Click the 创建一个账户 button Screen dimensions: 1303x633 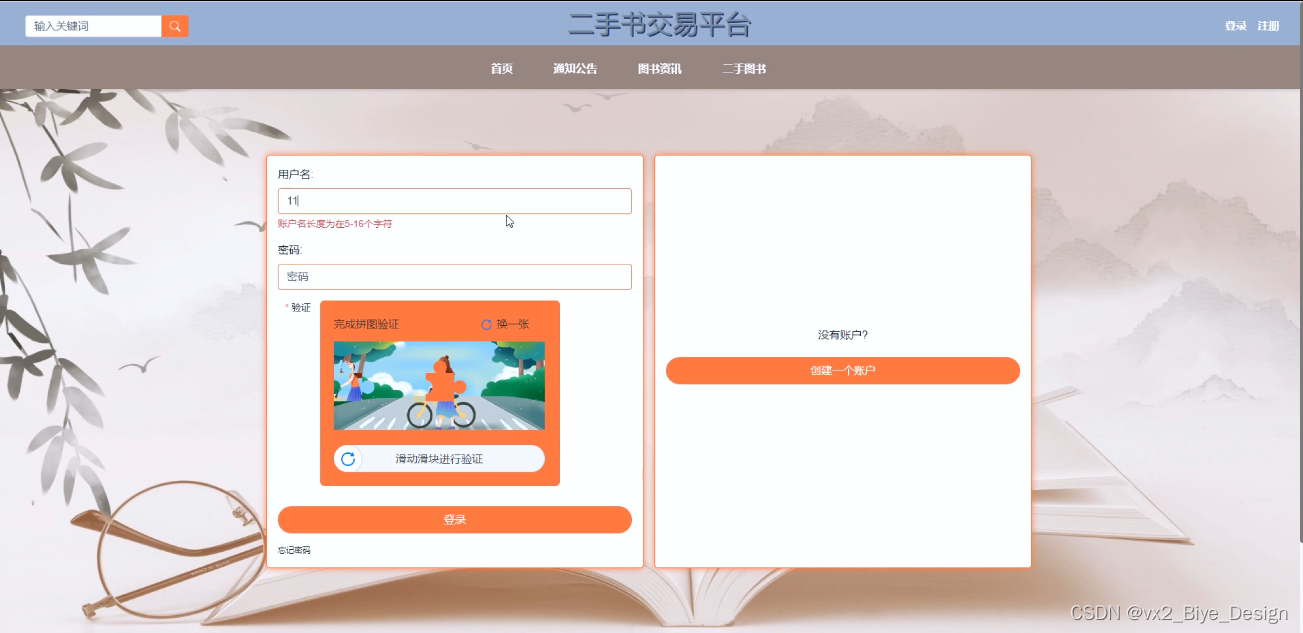[x=843, y=371]
